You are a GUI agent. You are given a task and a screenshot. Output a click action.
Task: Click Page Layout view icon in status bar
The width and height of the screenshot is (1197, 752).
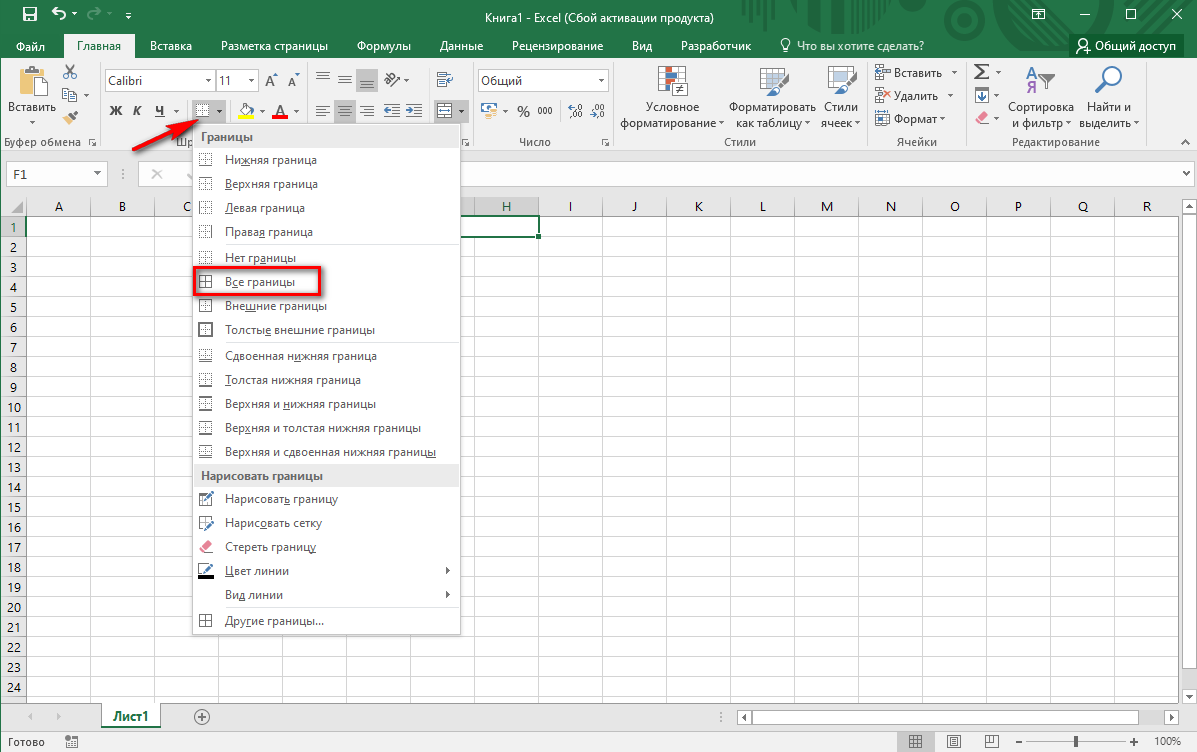[x=953, y=741]
